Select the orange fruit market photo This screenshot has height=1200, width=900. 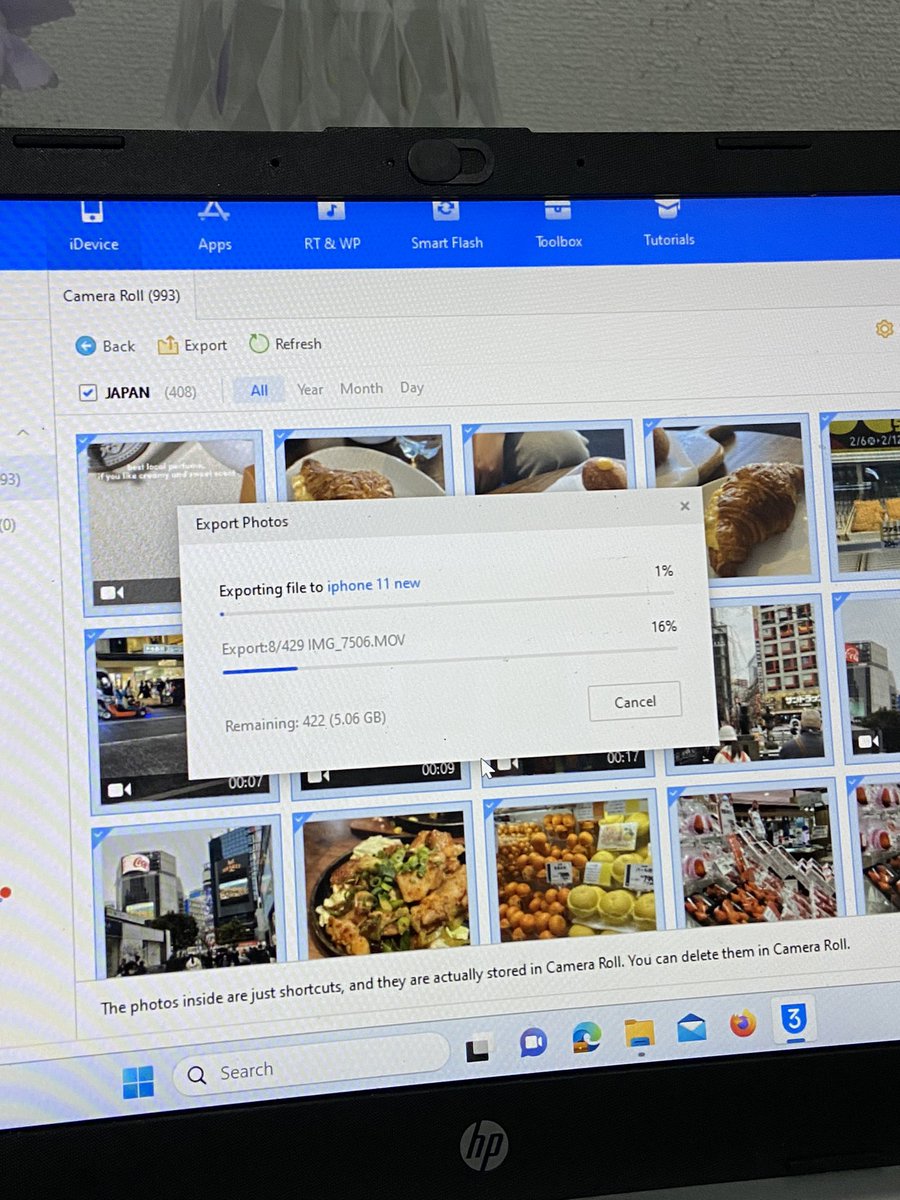[x=575, y=868]
